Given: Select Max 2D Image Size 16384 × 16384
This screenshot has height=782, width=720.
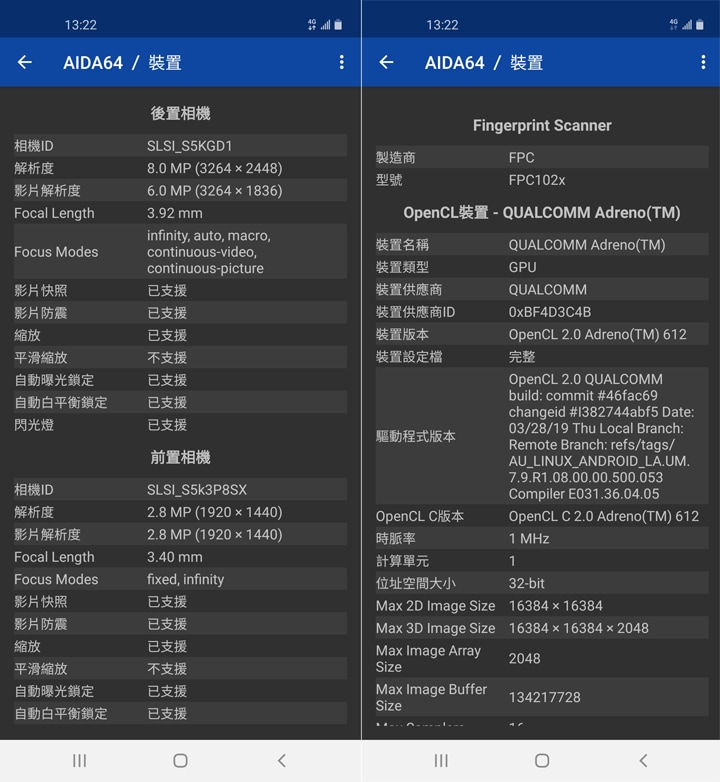Looking at the screenshot, I should coord(555,606).
